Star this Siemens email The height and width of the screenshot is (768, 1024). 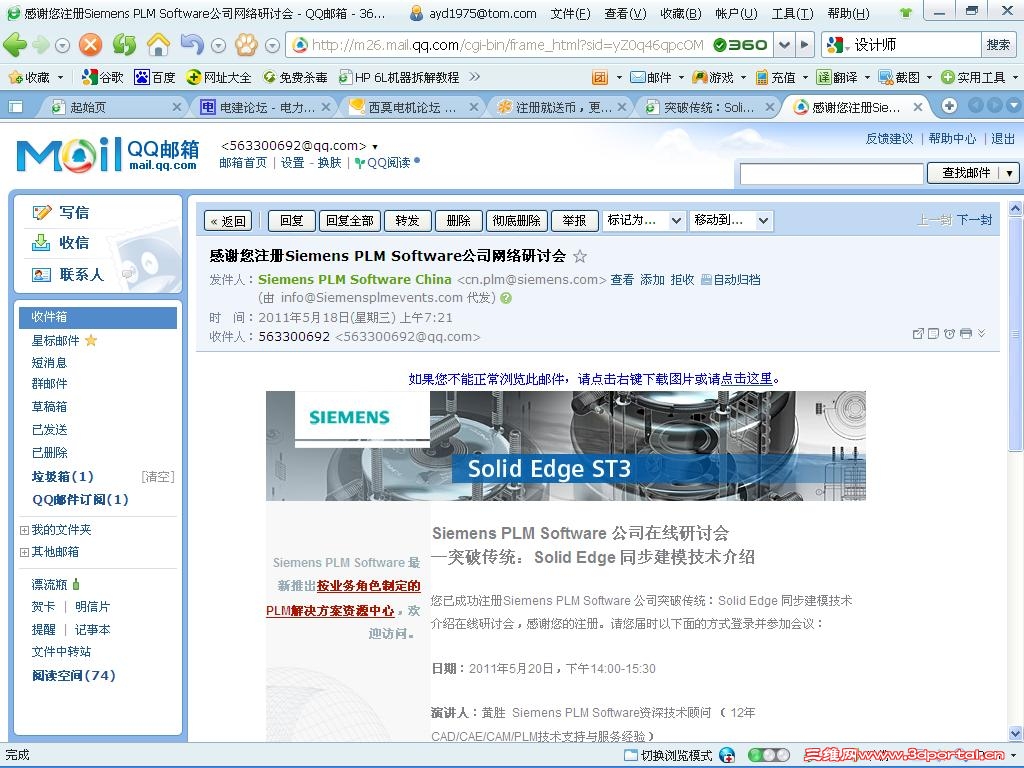pos(580,257)
